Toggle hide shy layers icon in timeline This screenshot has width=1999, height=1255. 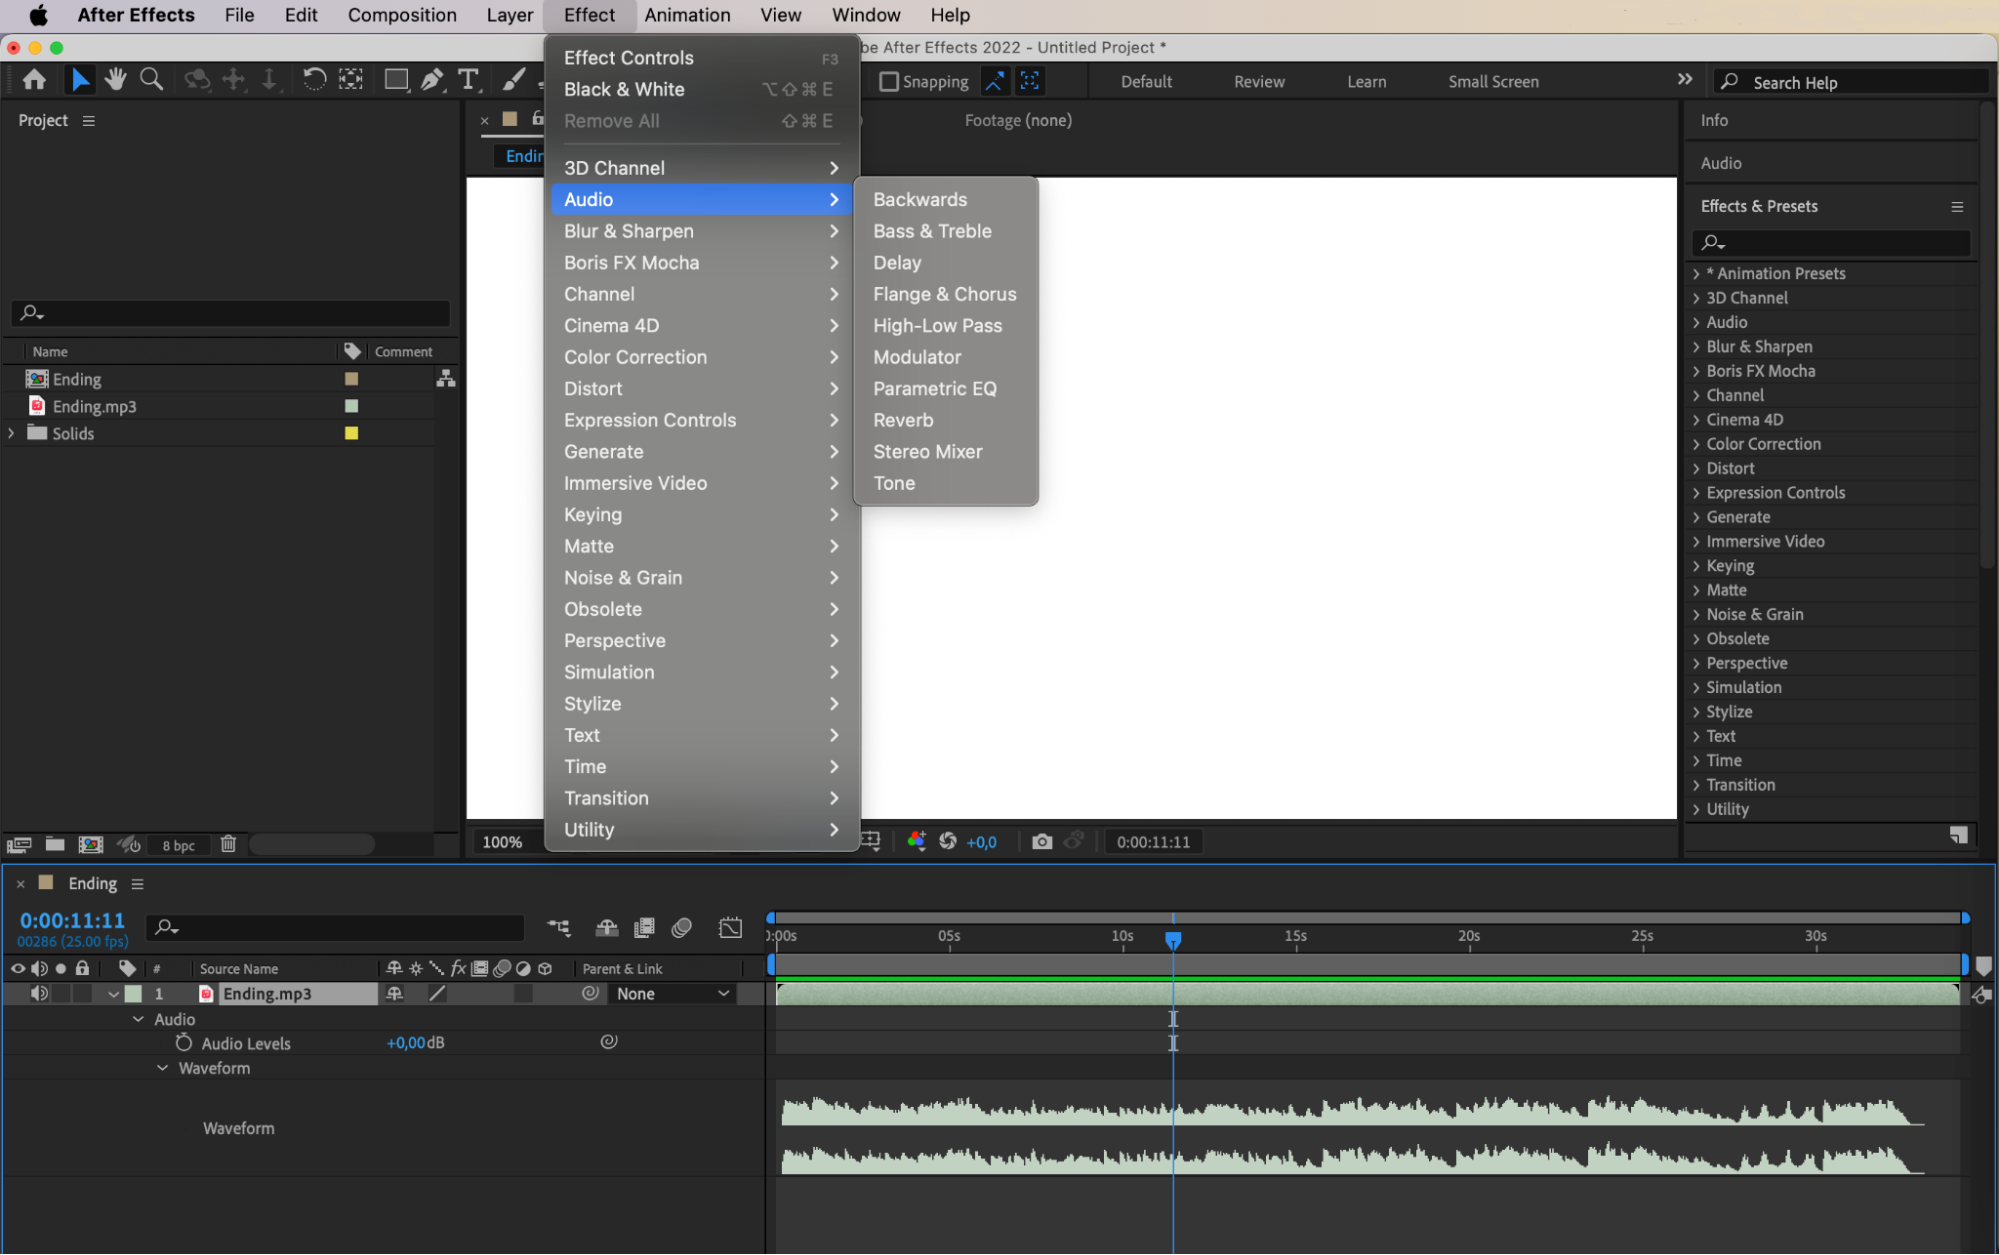click(x=606, y=928)
